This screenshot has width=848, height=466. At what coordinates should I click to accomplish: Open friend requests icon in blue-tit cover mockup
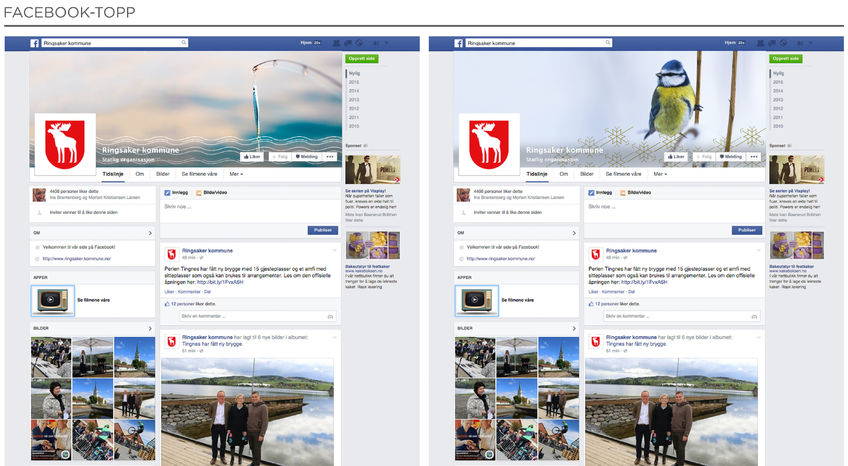coord(760,43)
